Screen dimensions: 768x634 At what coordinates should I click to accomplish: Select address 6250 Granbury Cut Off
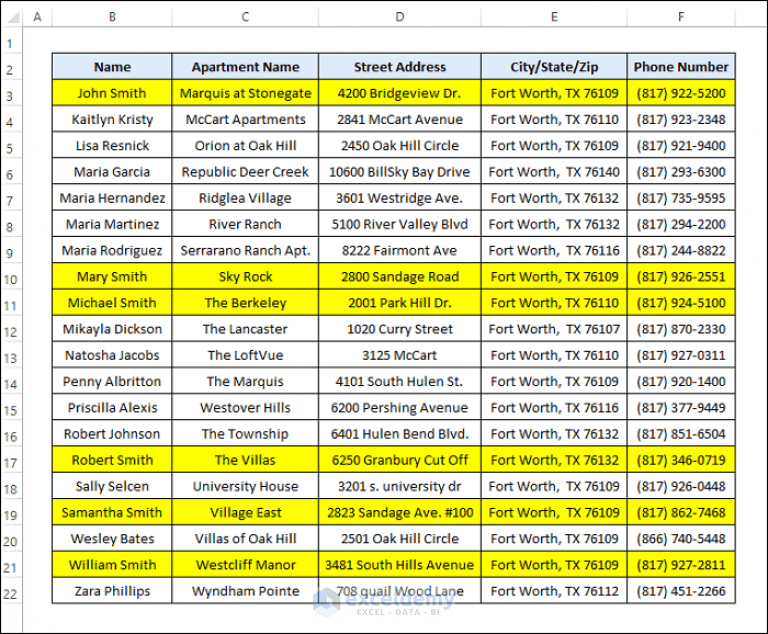[400, 460]
